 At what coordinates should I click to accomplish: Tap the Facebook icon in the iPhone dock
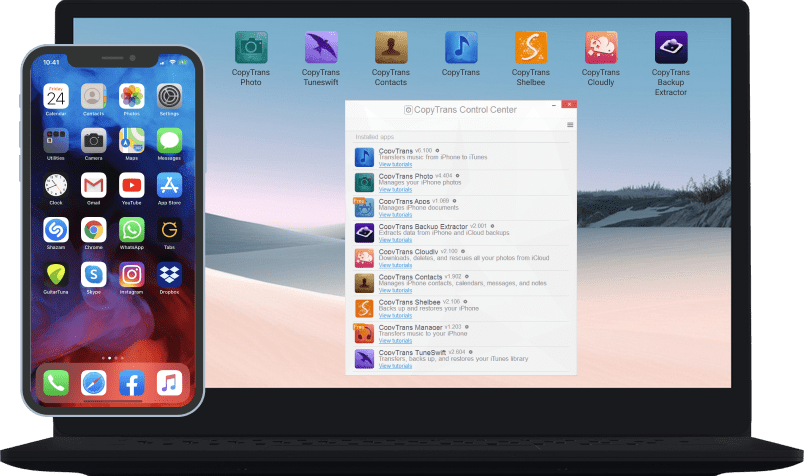131,383
